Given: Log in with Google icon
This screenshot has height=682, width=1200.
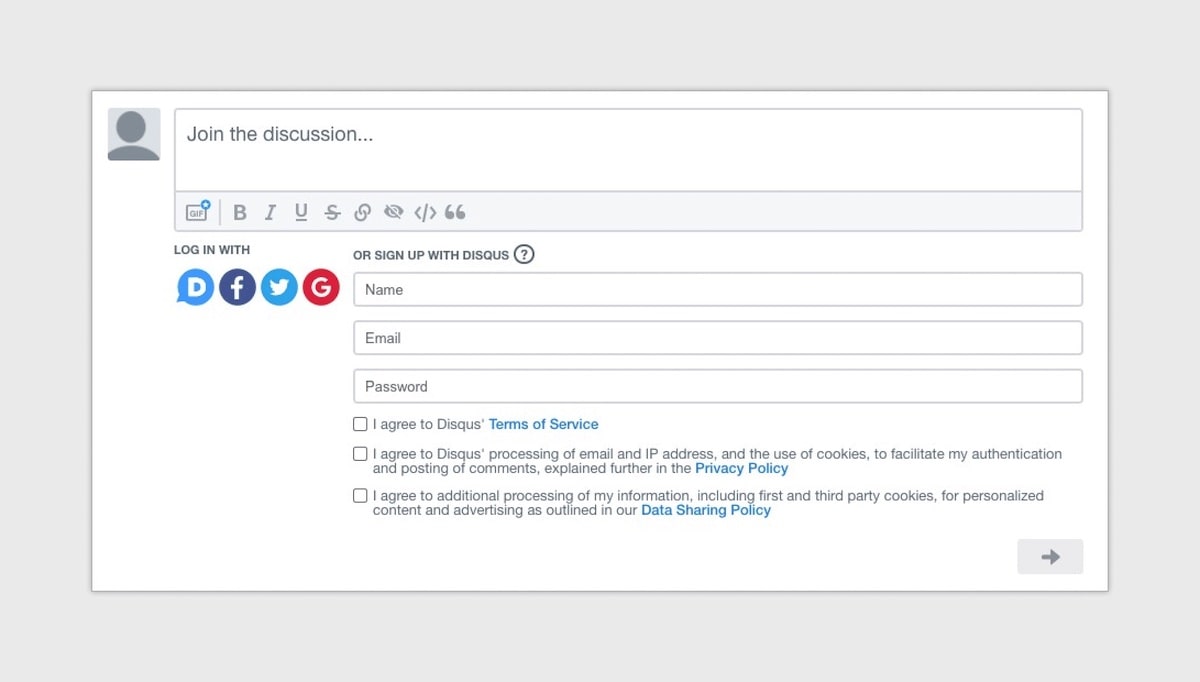Looking at the screenshot, I should tap(321, 287).
